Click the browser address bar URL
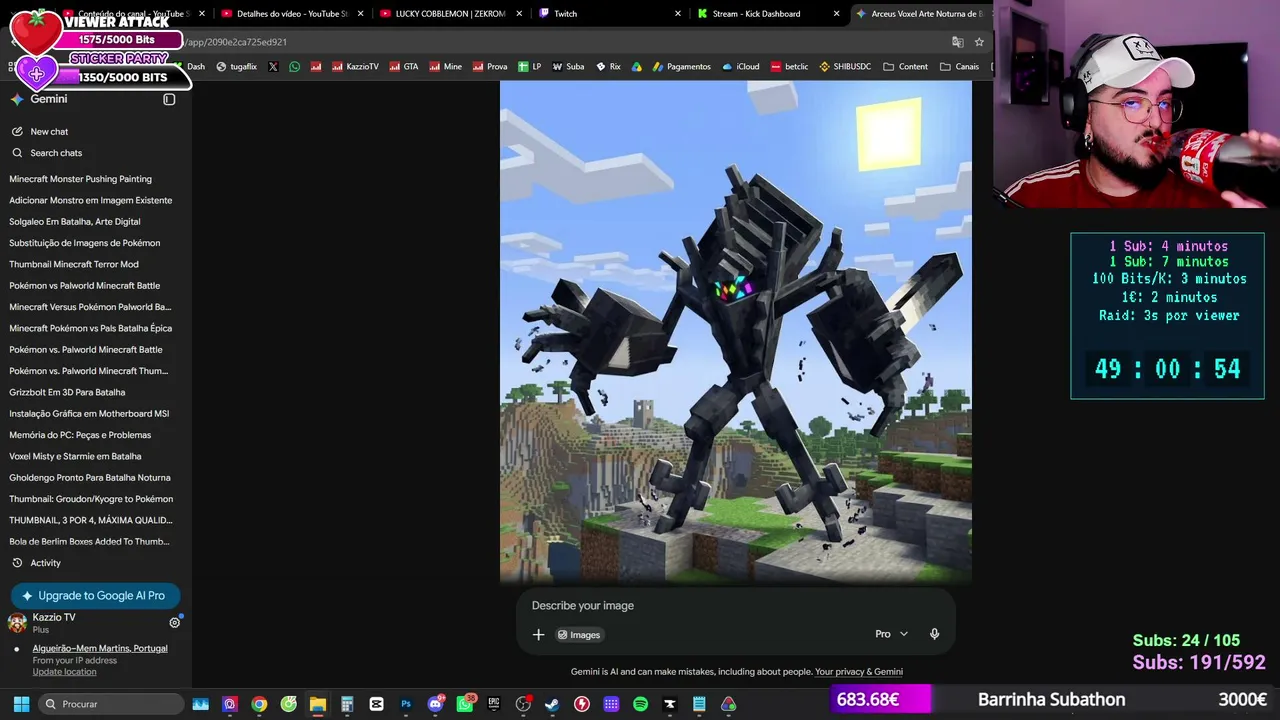 (237, 42)
